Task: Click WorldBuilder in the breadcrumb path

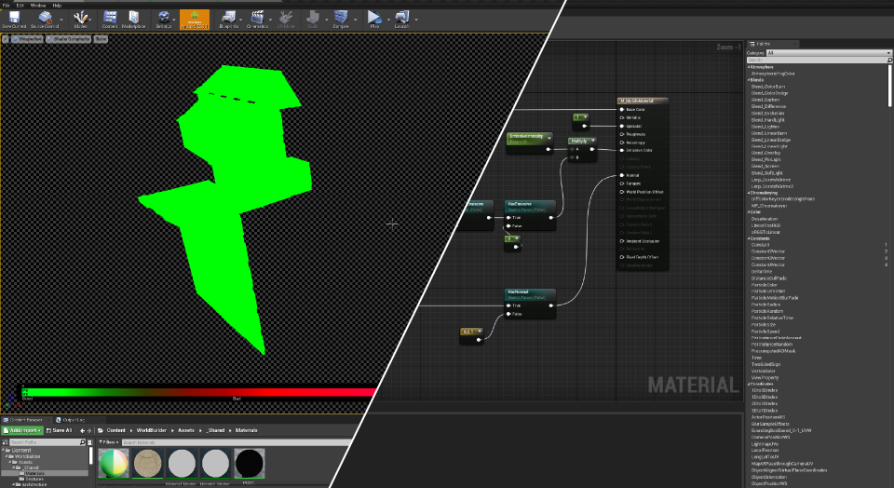Action: pyautogui.click(x=152, y=430)
